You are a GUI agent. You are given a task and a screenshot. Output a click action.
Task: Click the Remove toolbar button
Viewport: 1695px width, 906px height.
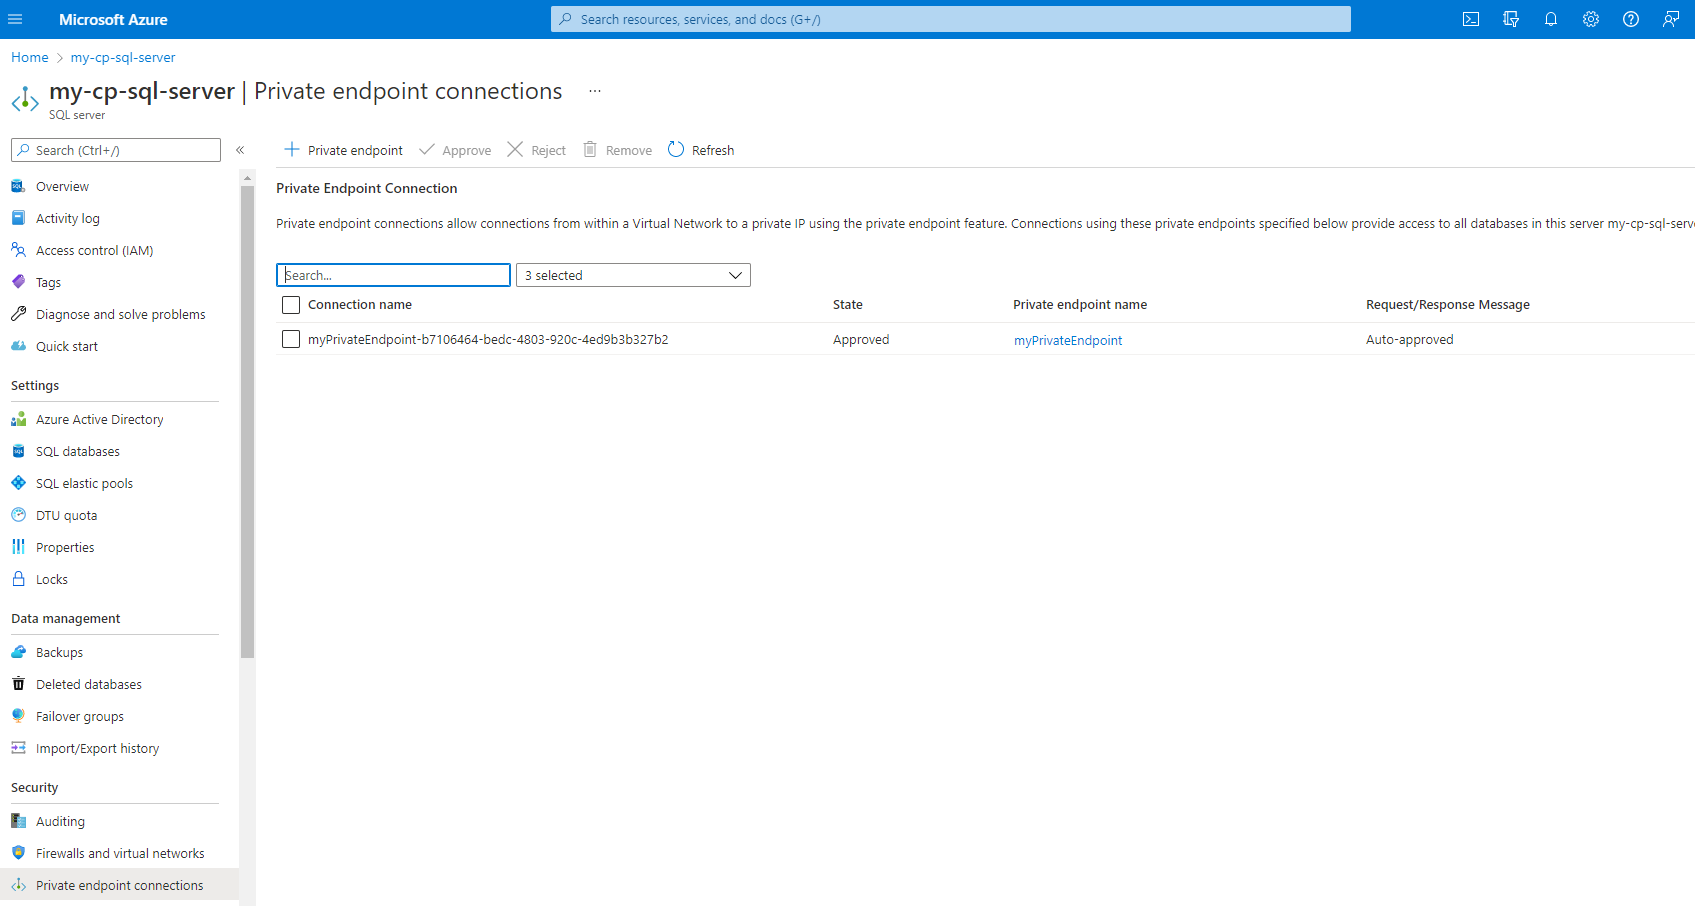click(x=618, y=150)
